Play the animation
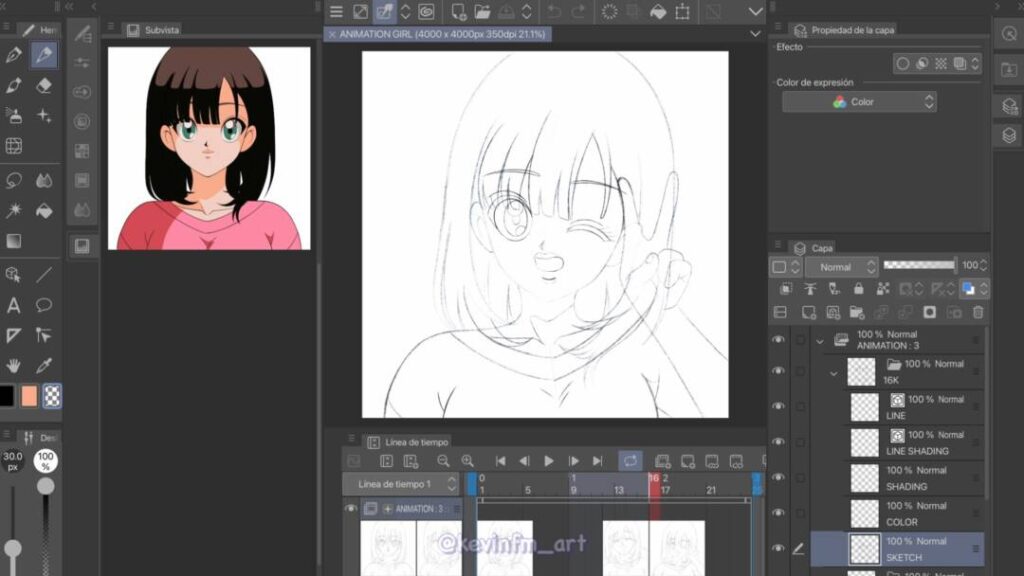The width and height of the screenshot is (1024, 576). 549,461
